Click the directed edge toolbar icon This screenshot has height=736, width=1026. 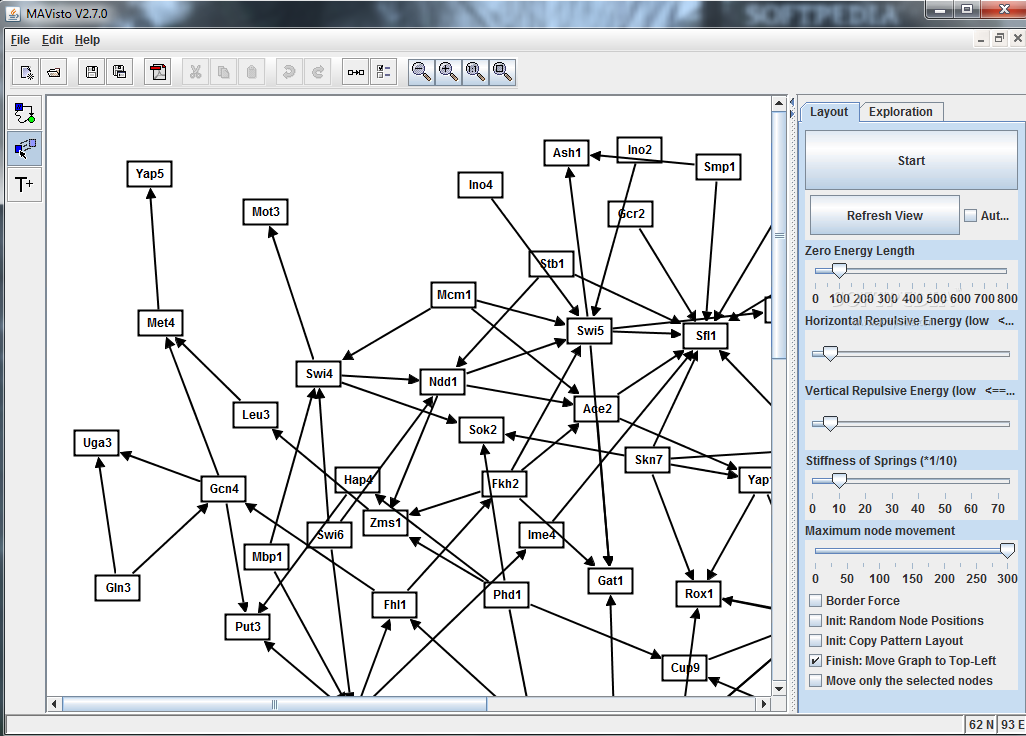(x=356, y=72)
